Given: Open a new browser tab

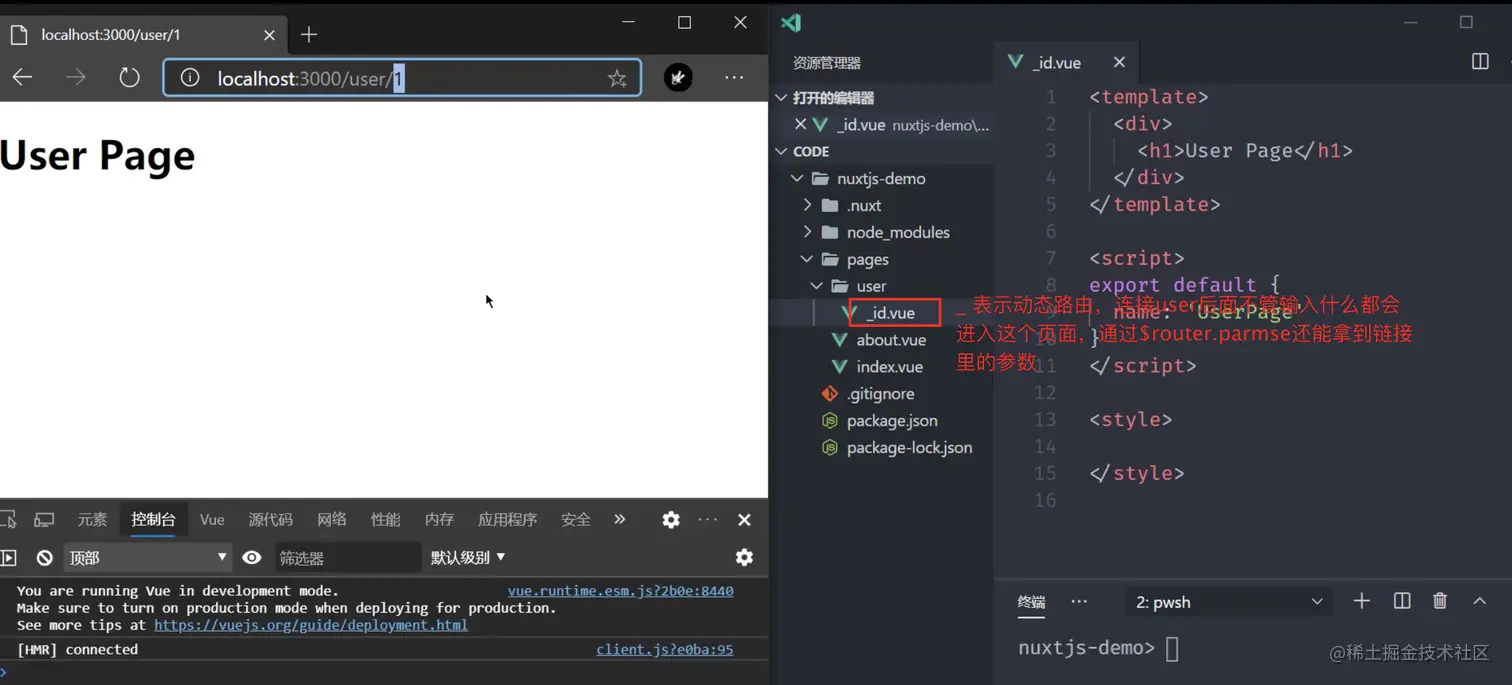Looking at the screenshot, I should point(309,35).
